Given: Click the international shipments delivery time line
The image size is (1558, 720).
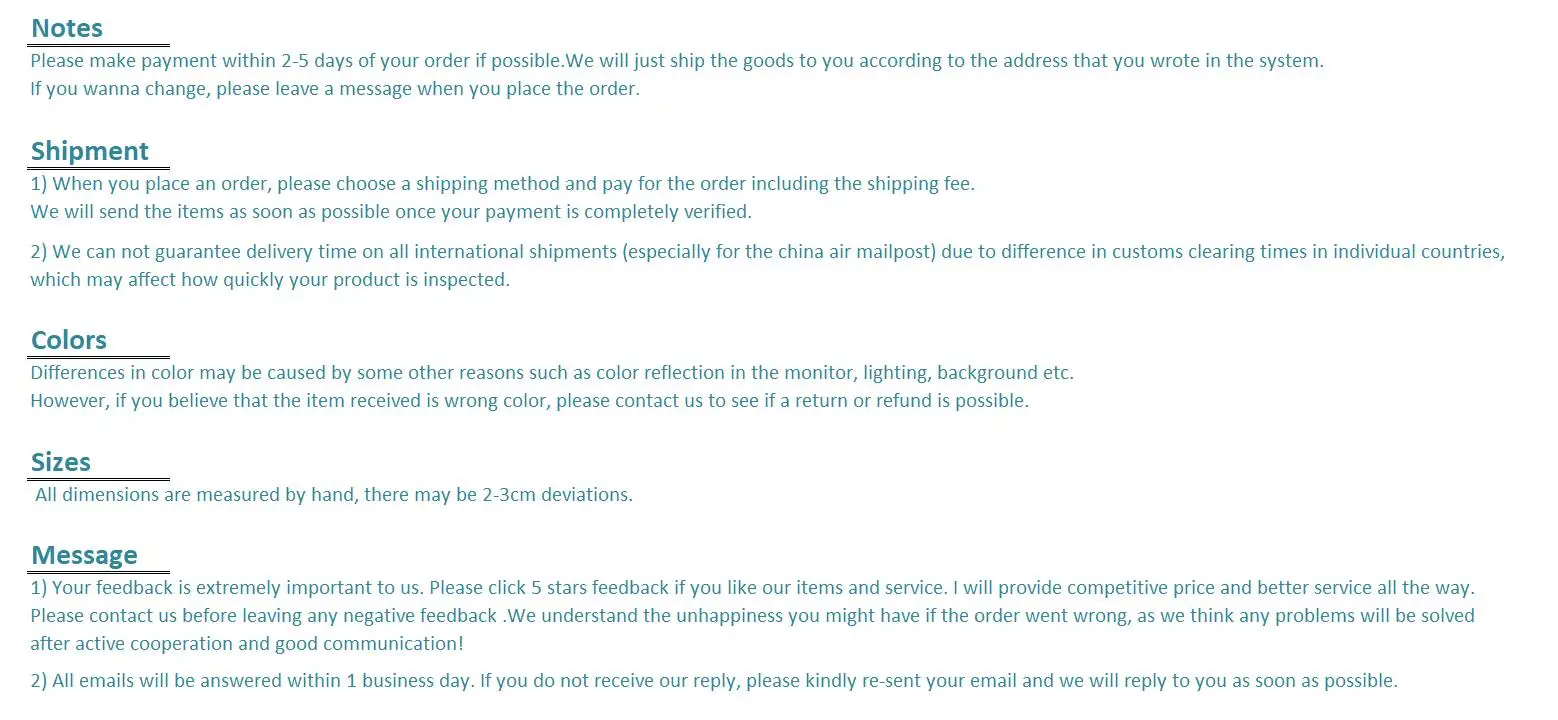Looking at the screenshot, I should (766, 252).
